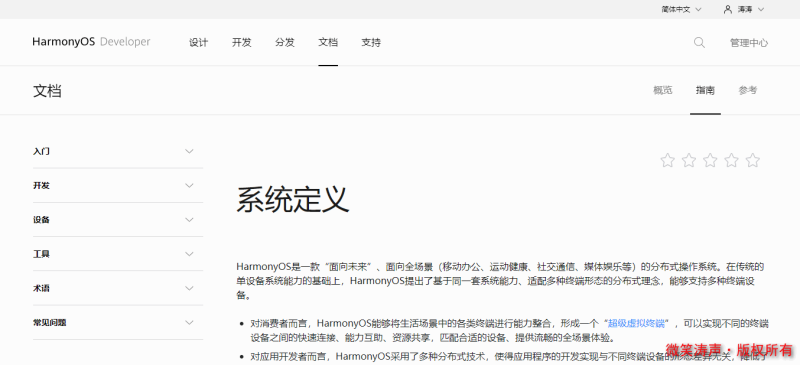Click the user profile icon
The height and width of the screenshot is (365, 800).
[x=728, y=9]
